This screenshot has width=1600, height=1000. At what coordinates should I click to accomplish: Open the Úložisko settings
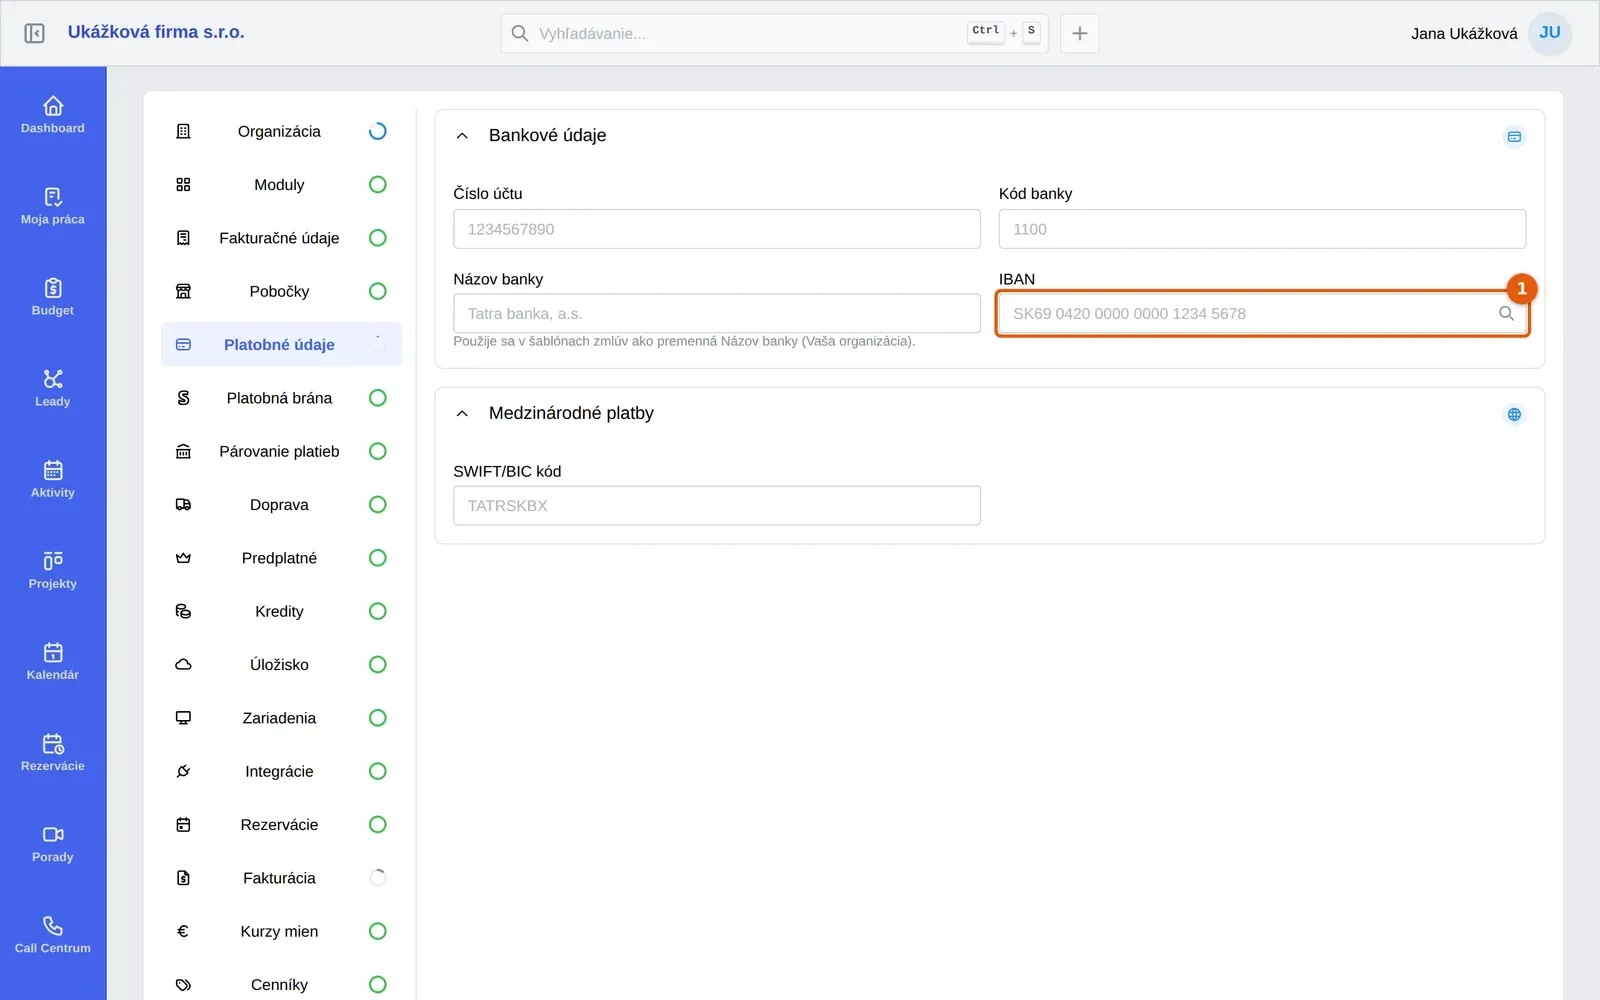[x=281, y=665]
